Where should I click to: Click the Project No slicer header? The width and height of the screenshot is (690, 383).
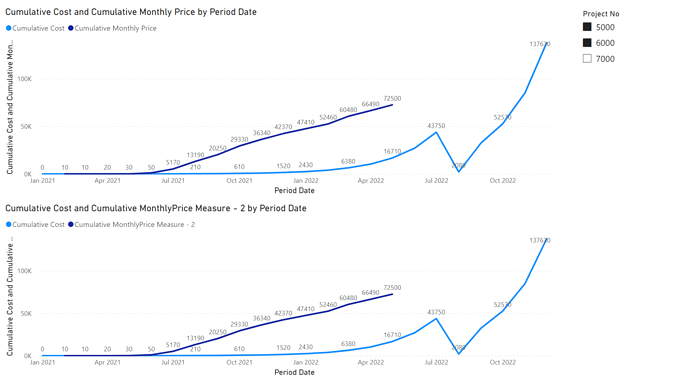click(601, 14)
